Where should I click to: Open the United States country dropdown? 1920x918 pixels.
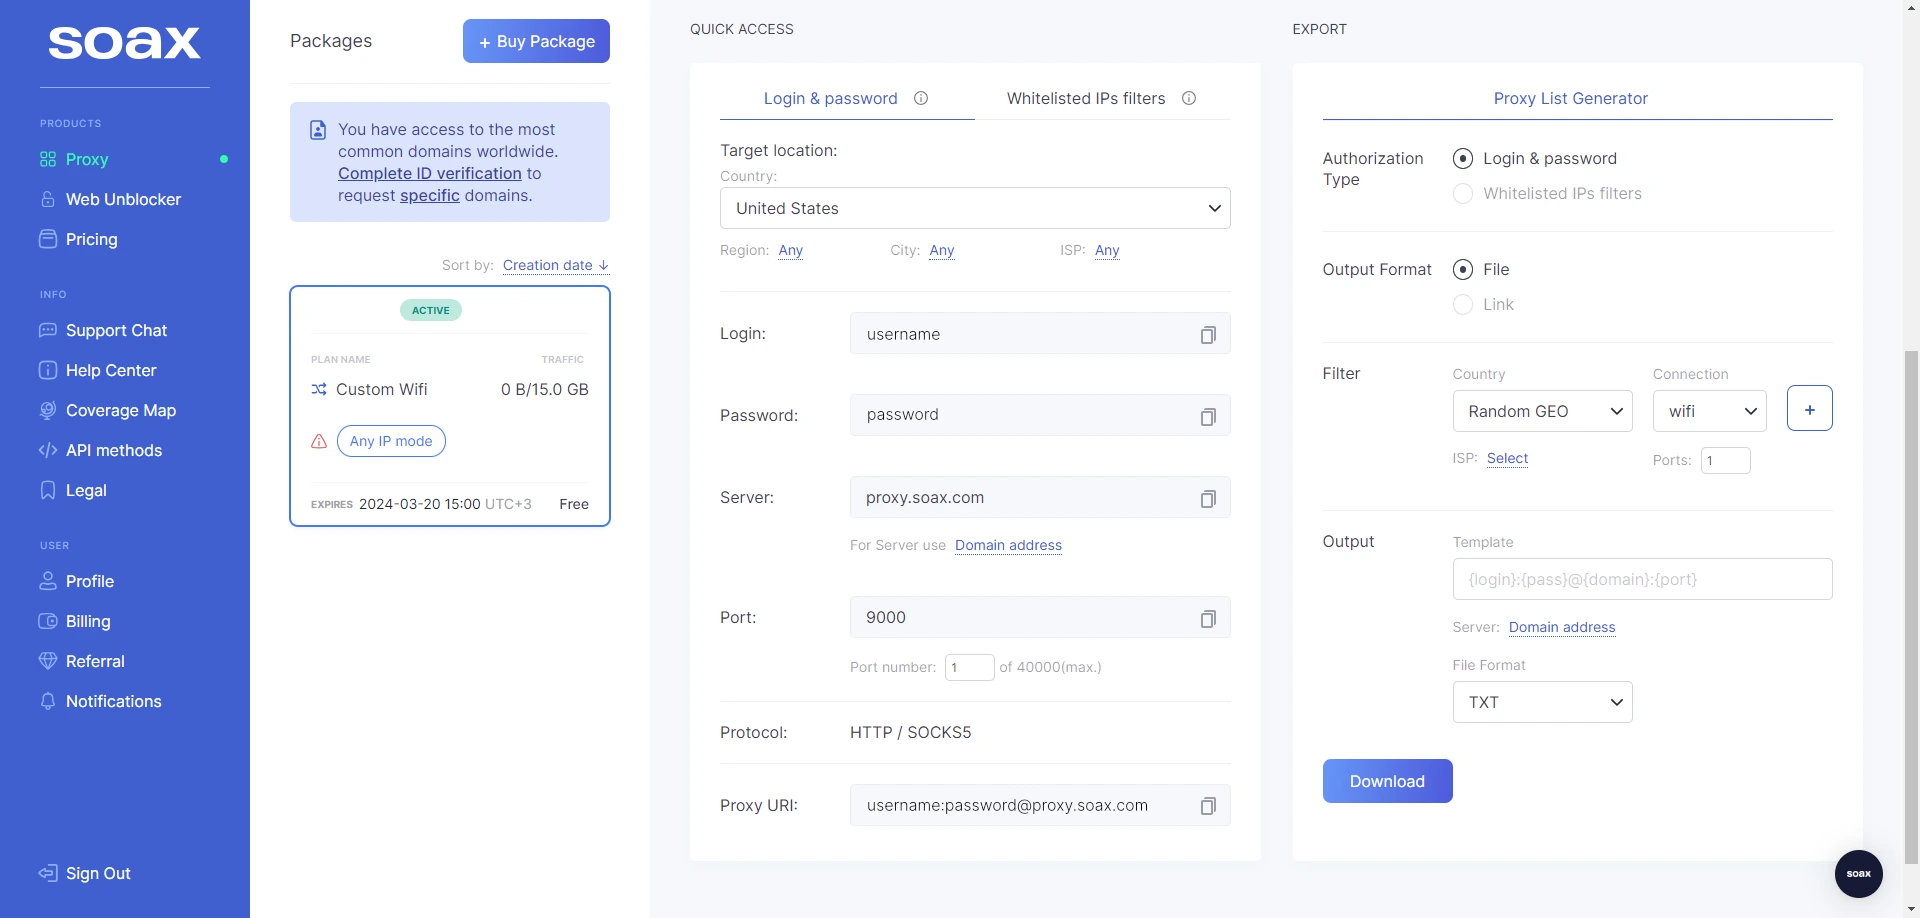(974, 208)
